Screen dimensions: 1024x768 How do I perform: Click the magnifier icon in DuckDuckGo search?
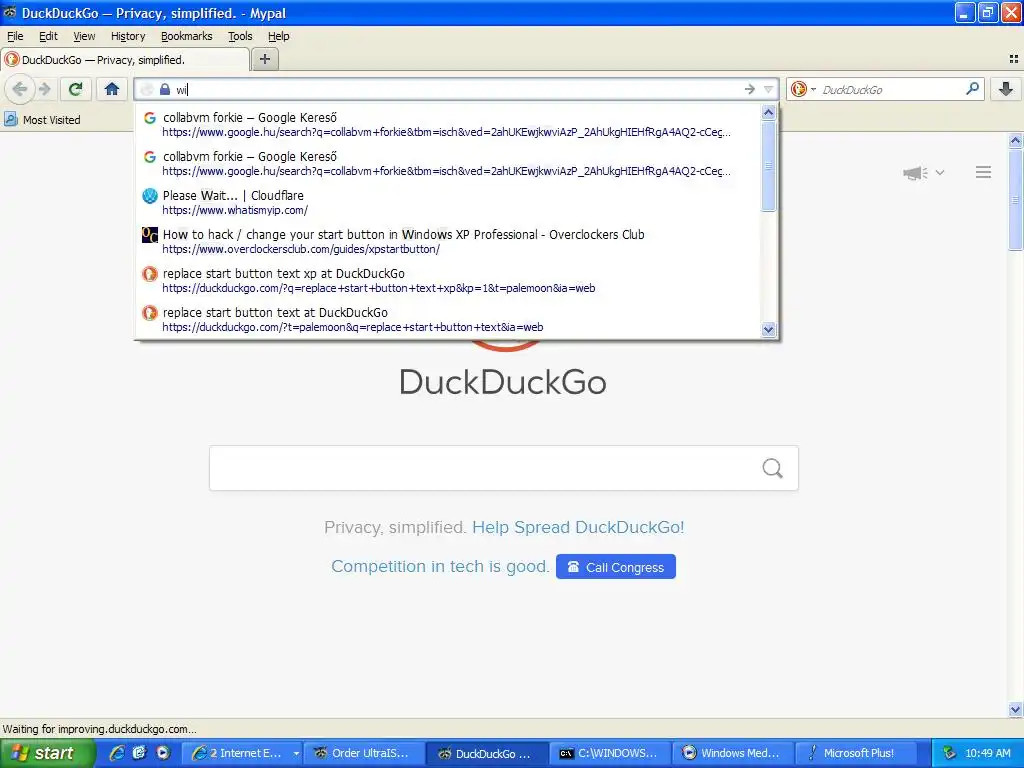(x=773, y=468)
